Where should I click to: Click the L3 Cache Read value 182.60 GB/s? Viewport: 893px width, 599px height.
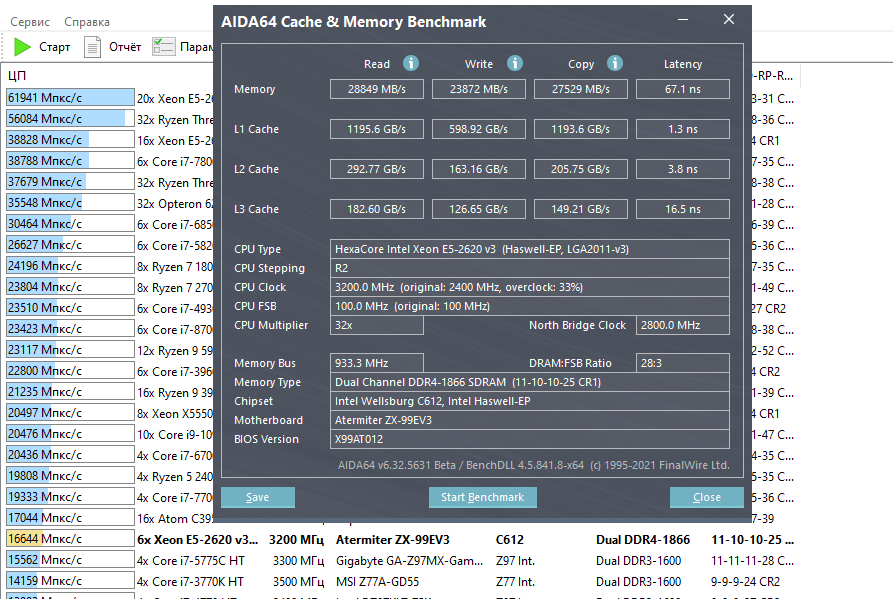376,209
